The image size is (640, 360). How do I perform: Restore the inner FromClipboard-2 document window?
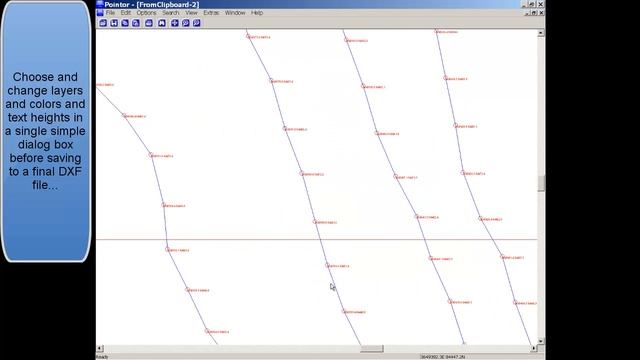[533, 13]
